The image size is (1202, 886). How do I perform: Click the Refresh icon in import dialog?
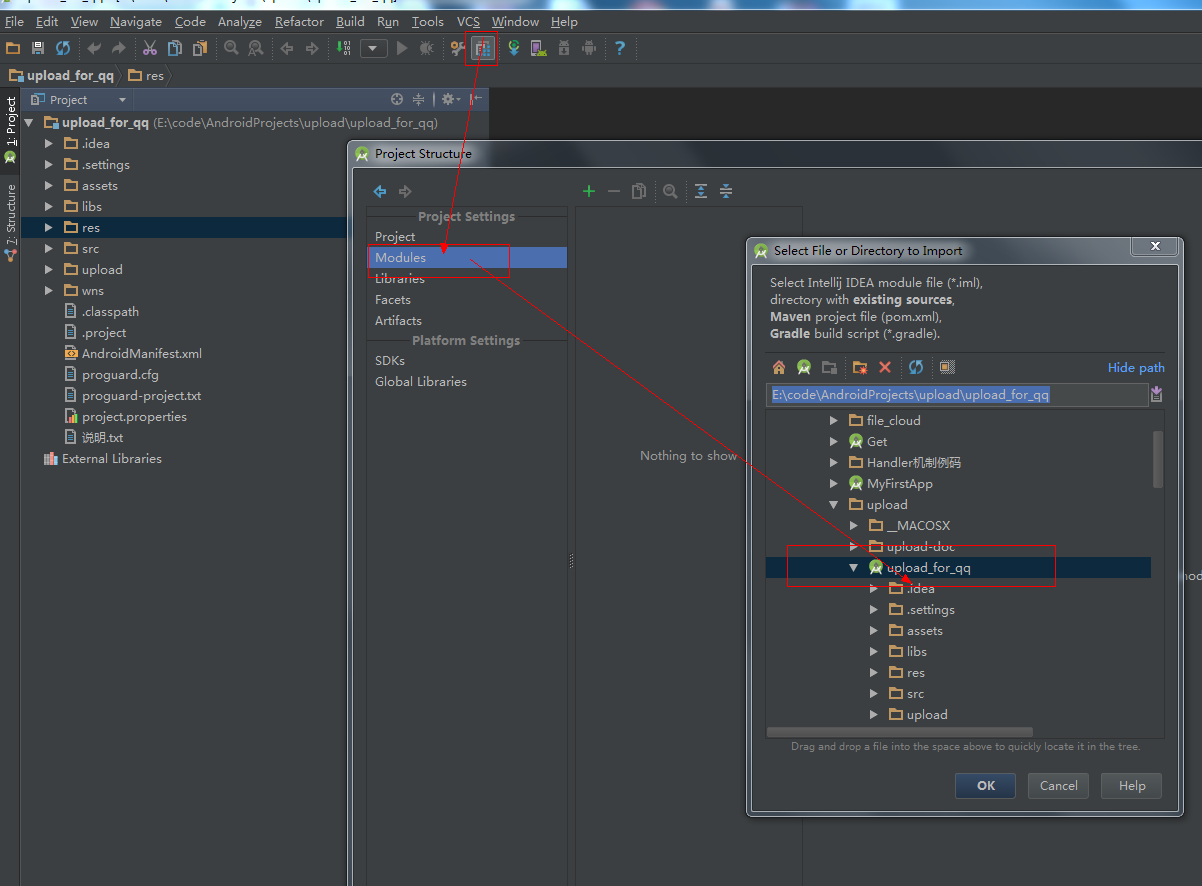point(916,367)
